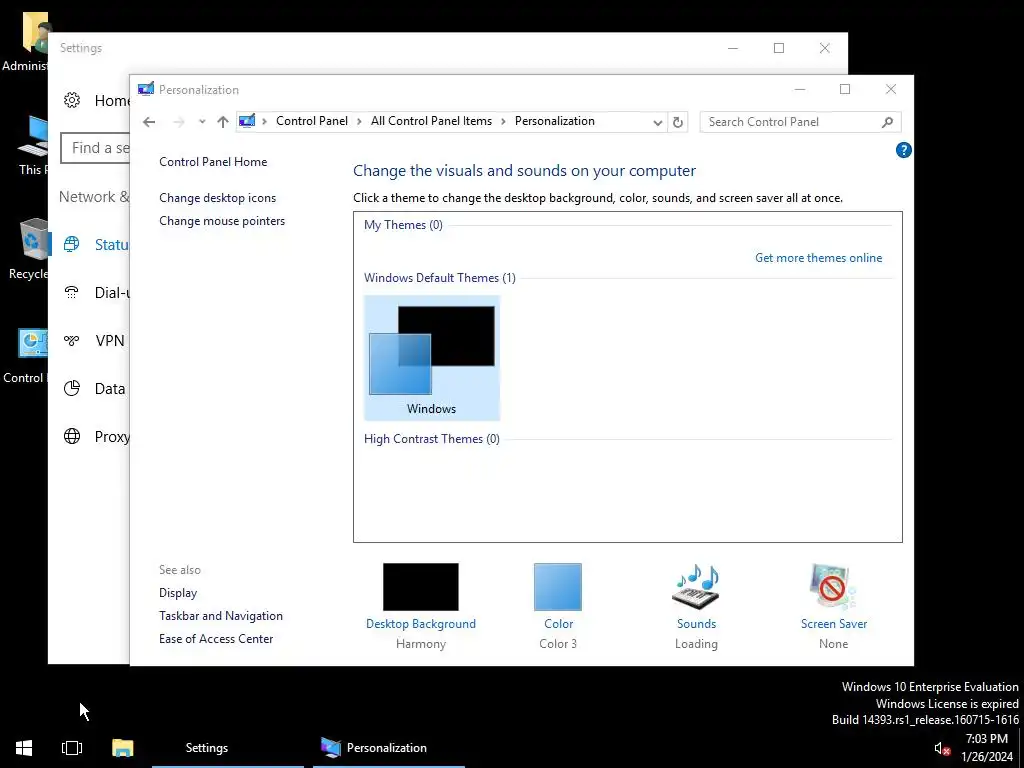Click the Find a setting box in Settings
The height and width of the screenshot is (768, 1024).
coord(95,148)
